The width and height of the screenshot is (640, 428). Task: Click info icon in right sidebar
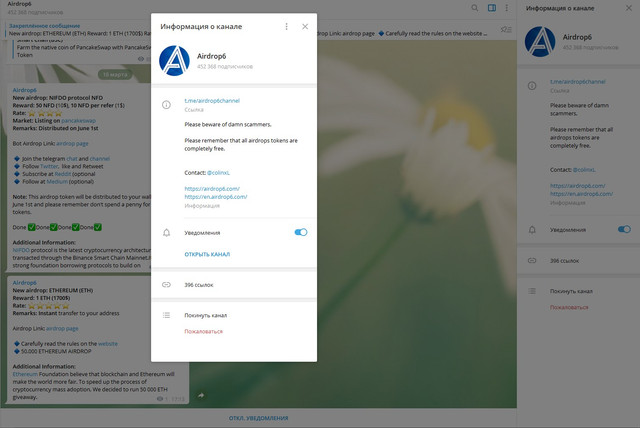point(532,86)
